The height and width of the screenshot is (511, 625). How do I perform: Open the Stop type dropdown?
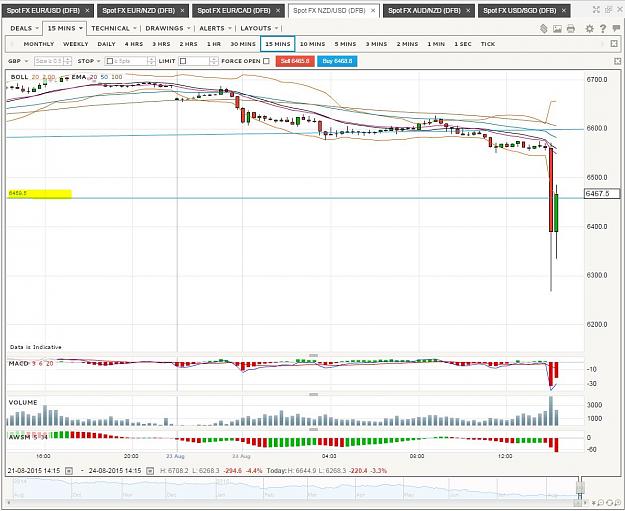(x=88, y=61)
